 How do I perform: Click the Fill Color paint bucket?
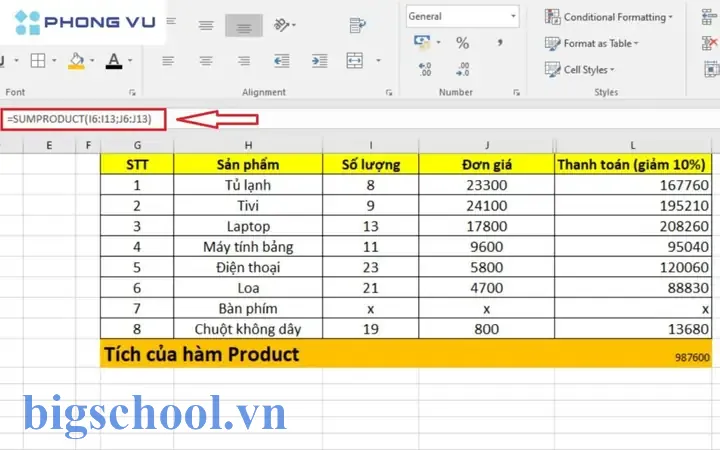76,60
